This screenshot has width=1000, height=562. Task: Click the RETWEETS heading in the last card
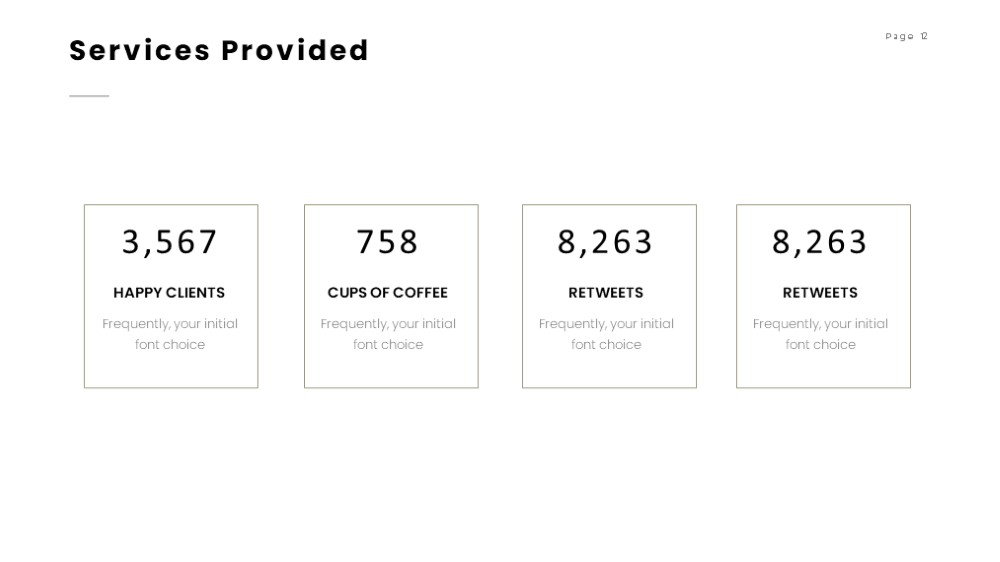pos(820,293)
